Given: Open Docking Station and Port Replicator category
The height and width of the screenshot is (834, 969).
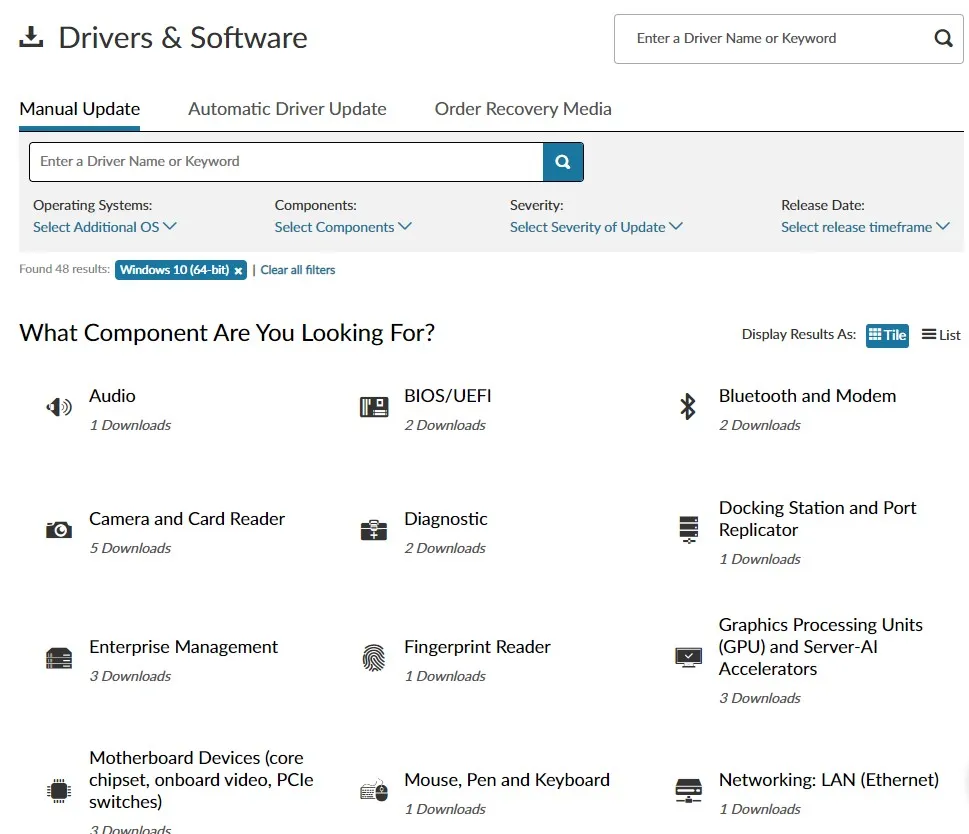Looking at the screenshot, I should click(817, 519).
